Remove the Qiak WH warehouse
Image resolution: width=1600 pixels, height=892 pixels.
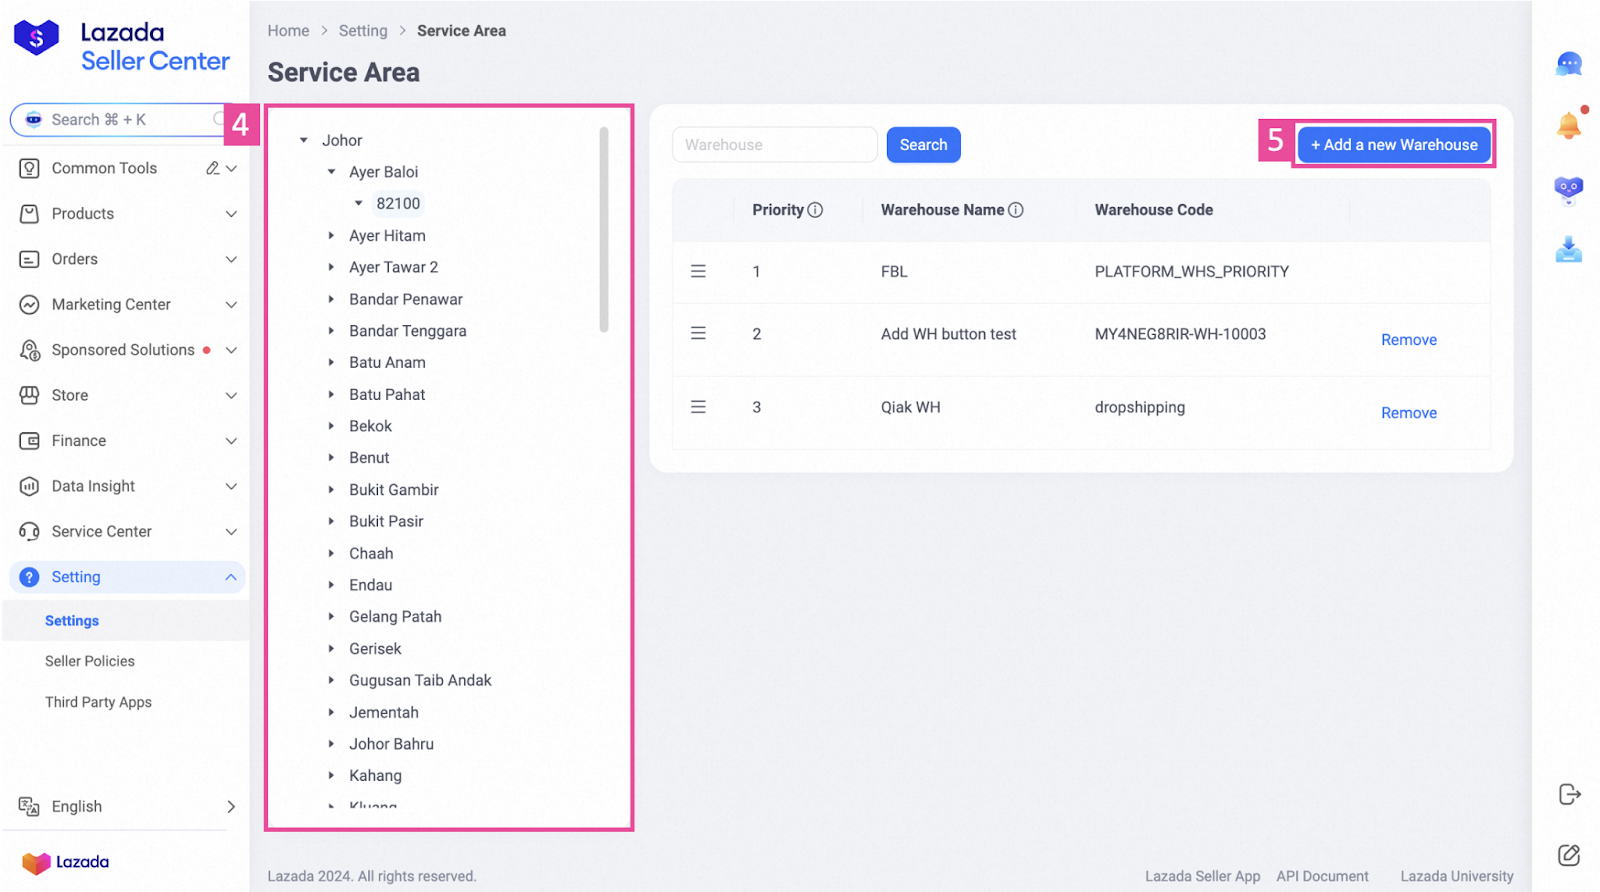click(1408, 413)
